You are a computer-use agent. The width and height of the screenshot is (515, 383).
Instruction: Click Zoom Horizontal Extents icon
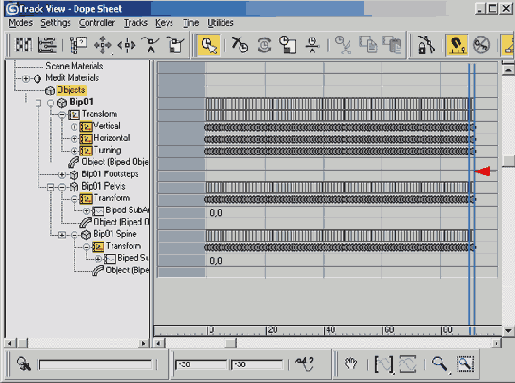[384, 364]
